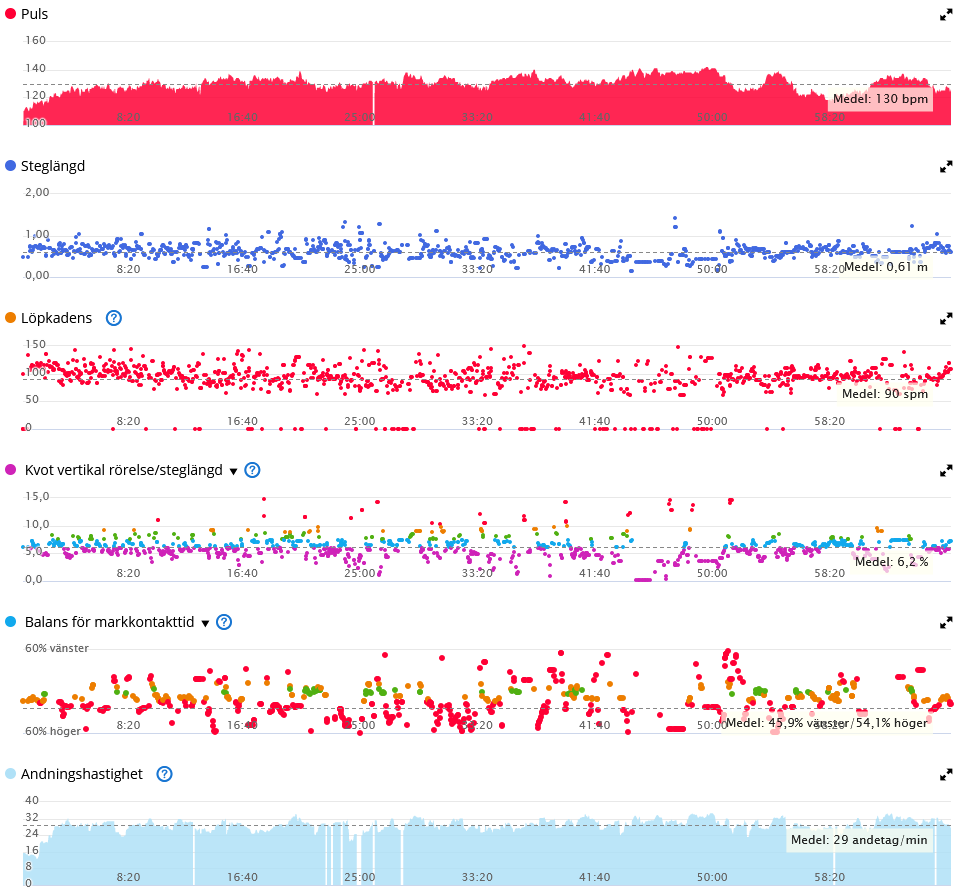The image size is (967, 896).
Task: Open the Kvot vertikal rörelse/steglängd metric dropdown
Action: [x=233, y=472]
